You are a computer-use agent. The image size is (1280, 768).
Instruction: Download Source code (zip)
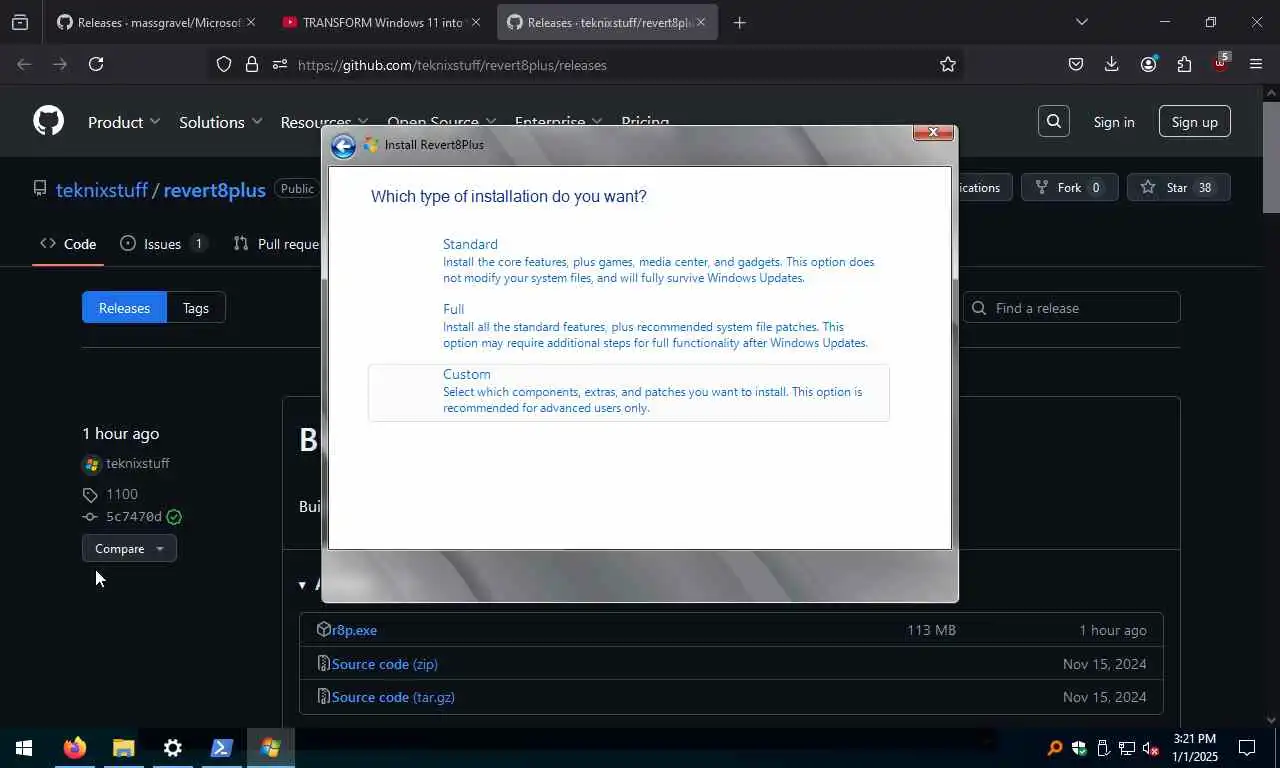pos(385,664)
